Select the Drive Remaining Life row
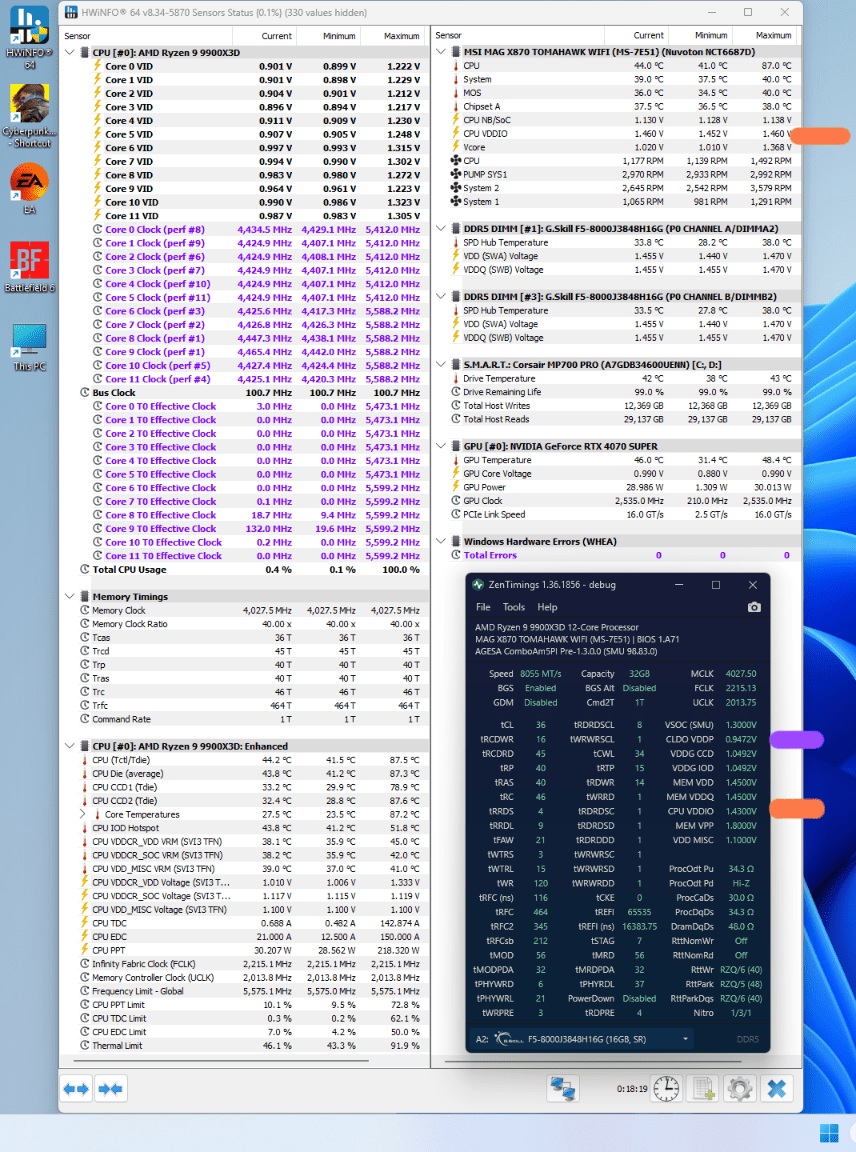The height and width of the screenshot is (1152, 856). tap(616, 392)
